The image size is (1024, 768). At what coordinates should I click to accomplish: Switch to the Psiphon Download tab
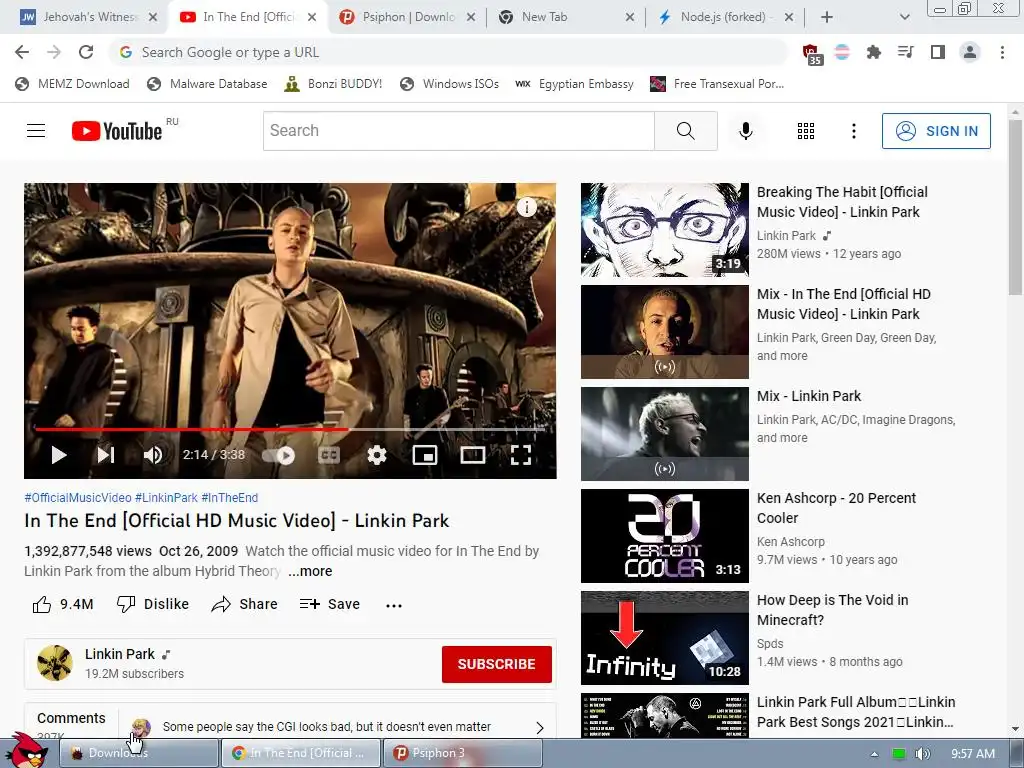pyautogui.click(x=408, y=17)
